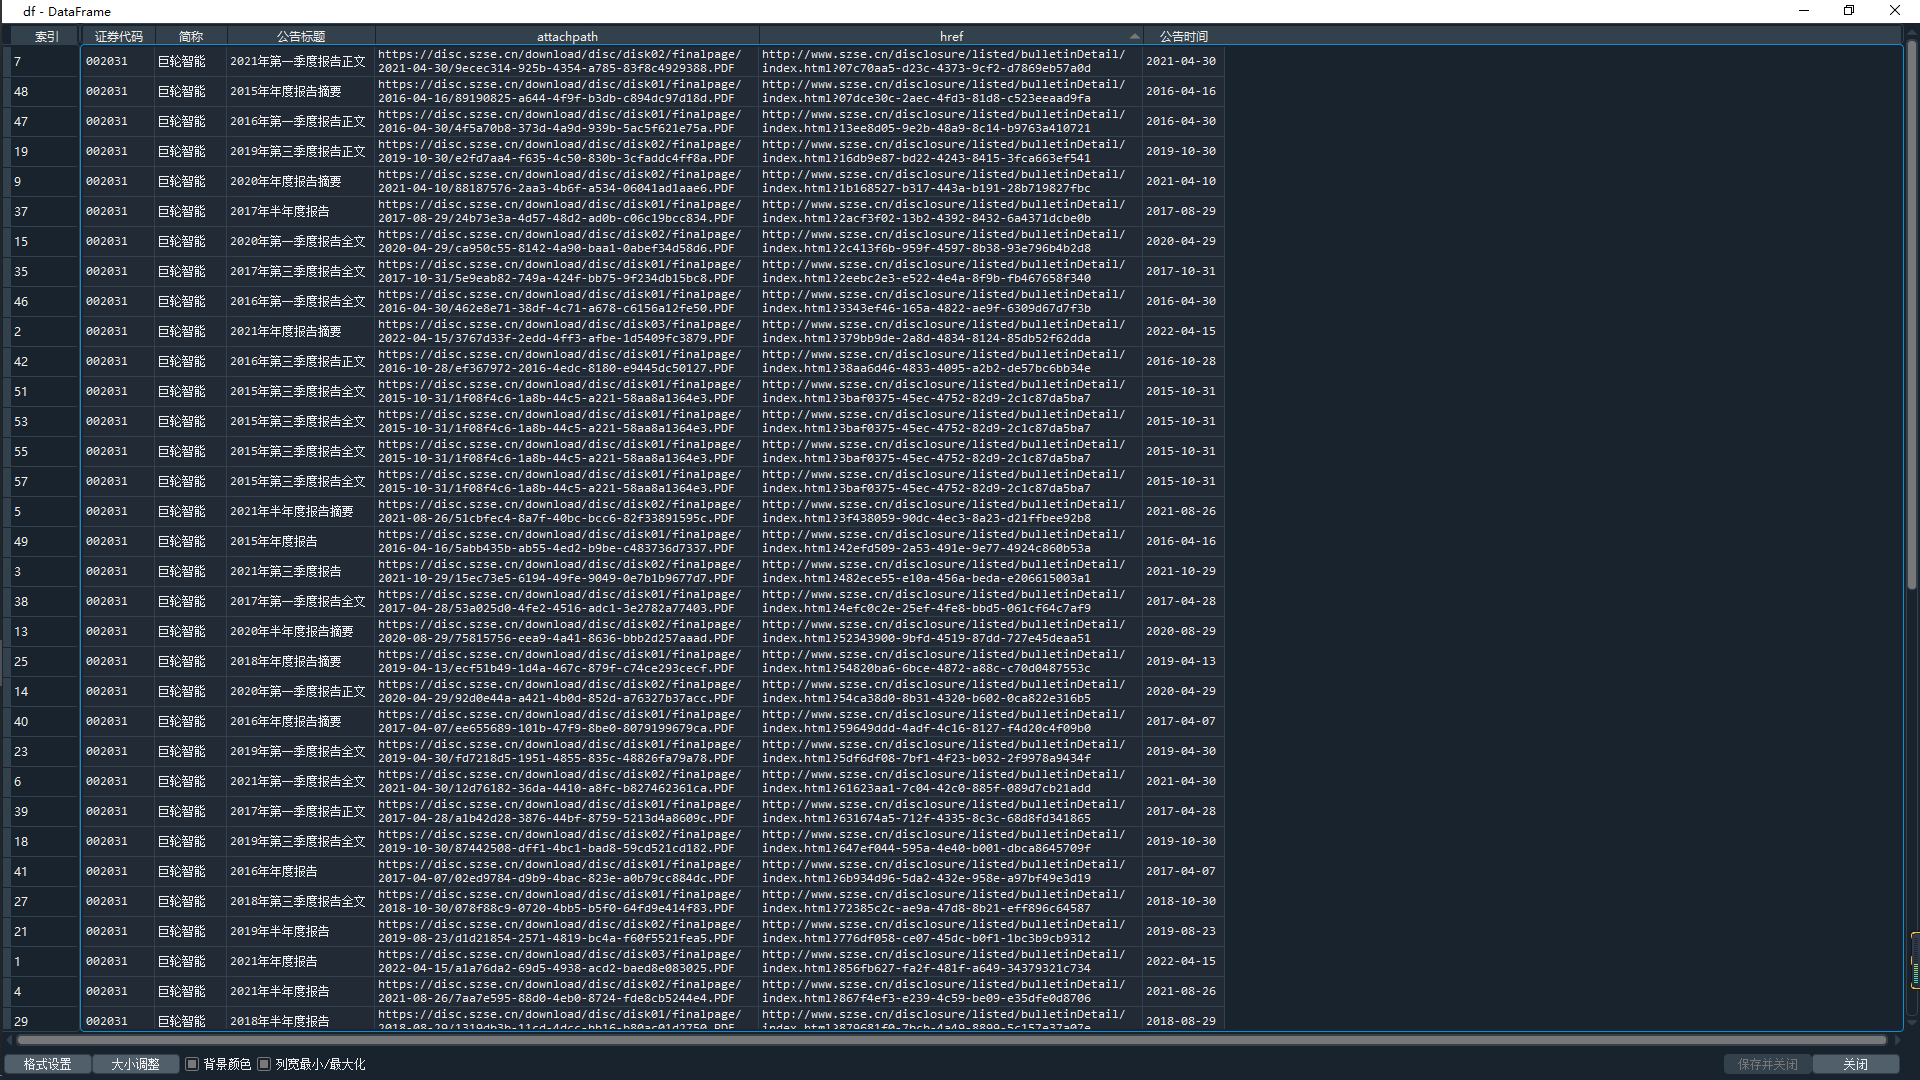Viewport: 1920px width, 1080px height.
Task: Select attachpath cell for index row 7
Action: click(x=567, y=61)
